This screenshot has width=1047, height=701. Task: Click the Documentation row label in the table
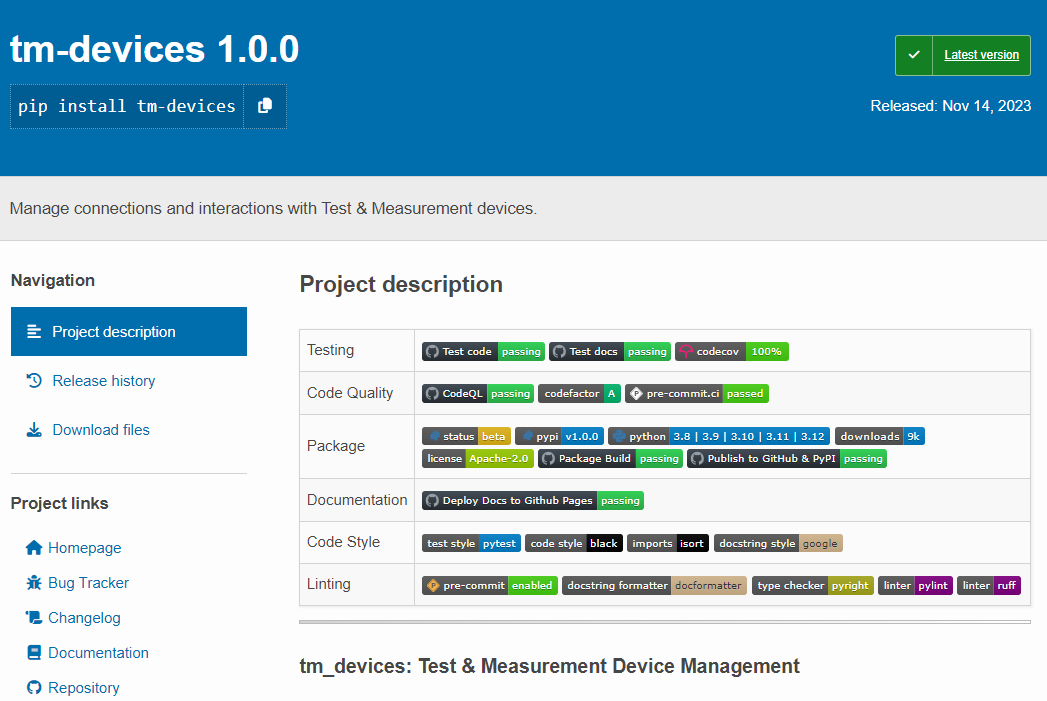(357, 500)
